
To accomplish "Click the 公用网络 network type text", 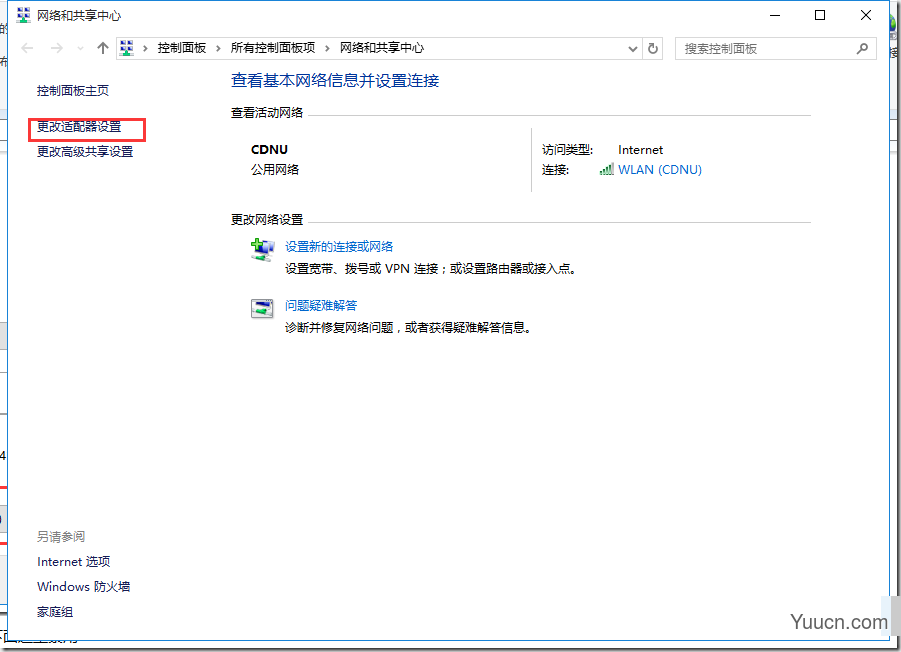I will click(x=275, y=169).
